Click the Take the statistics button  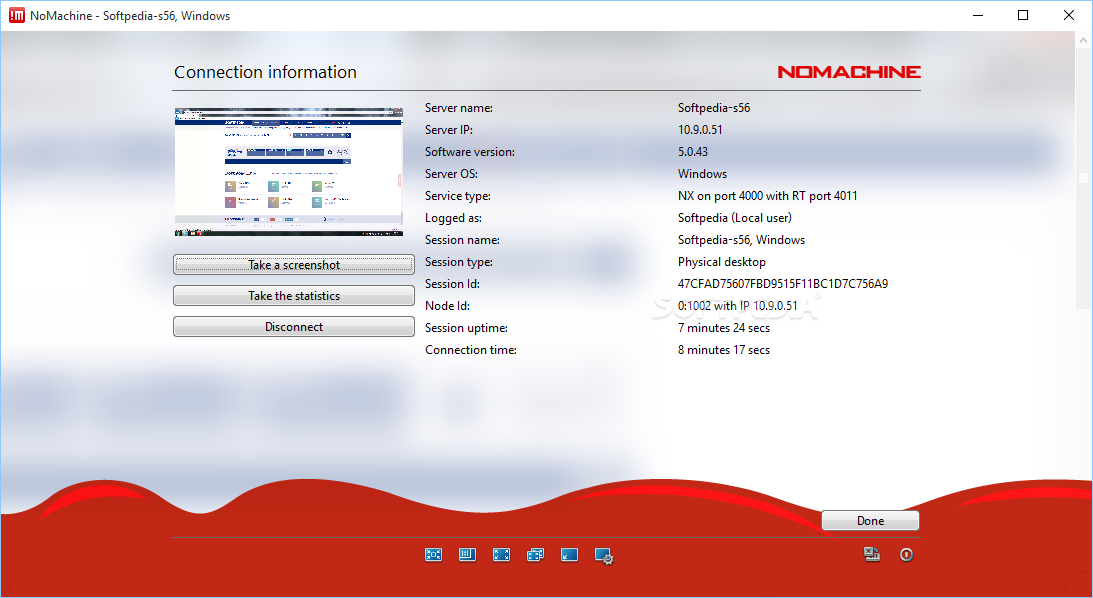[293, 296]
